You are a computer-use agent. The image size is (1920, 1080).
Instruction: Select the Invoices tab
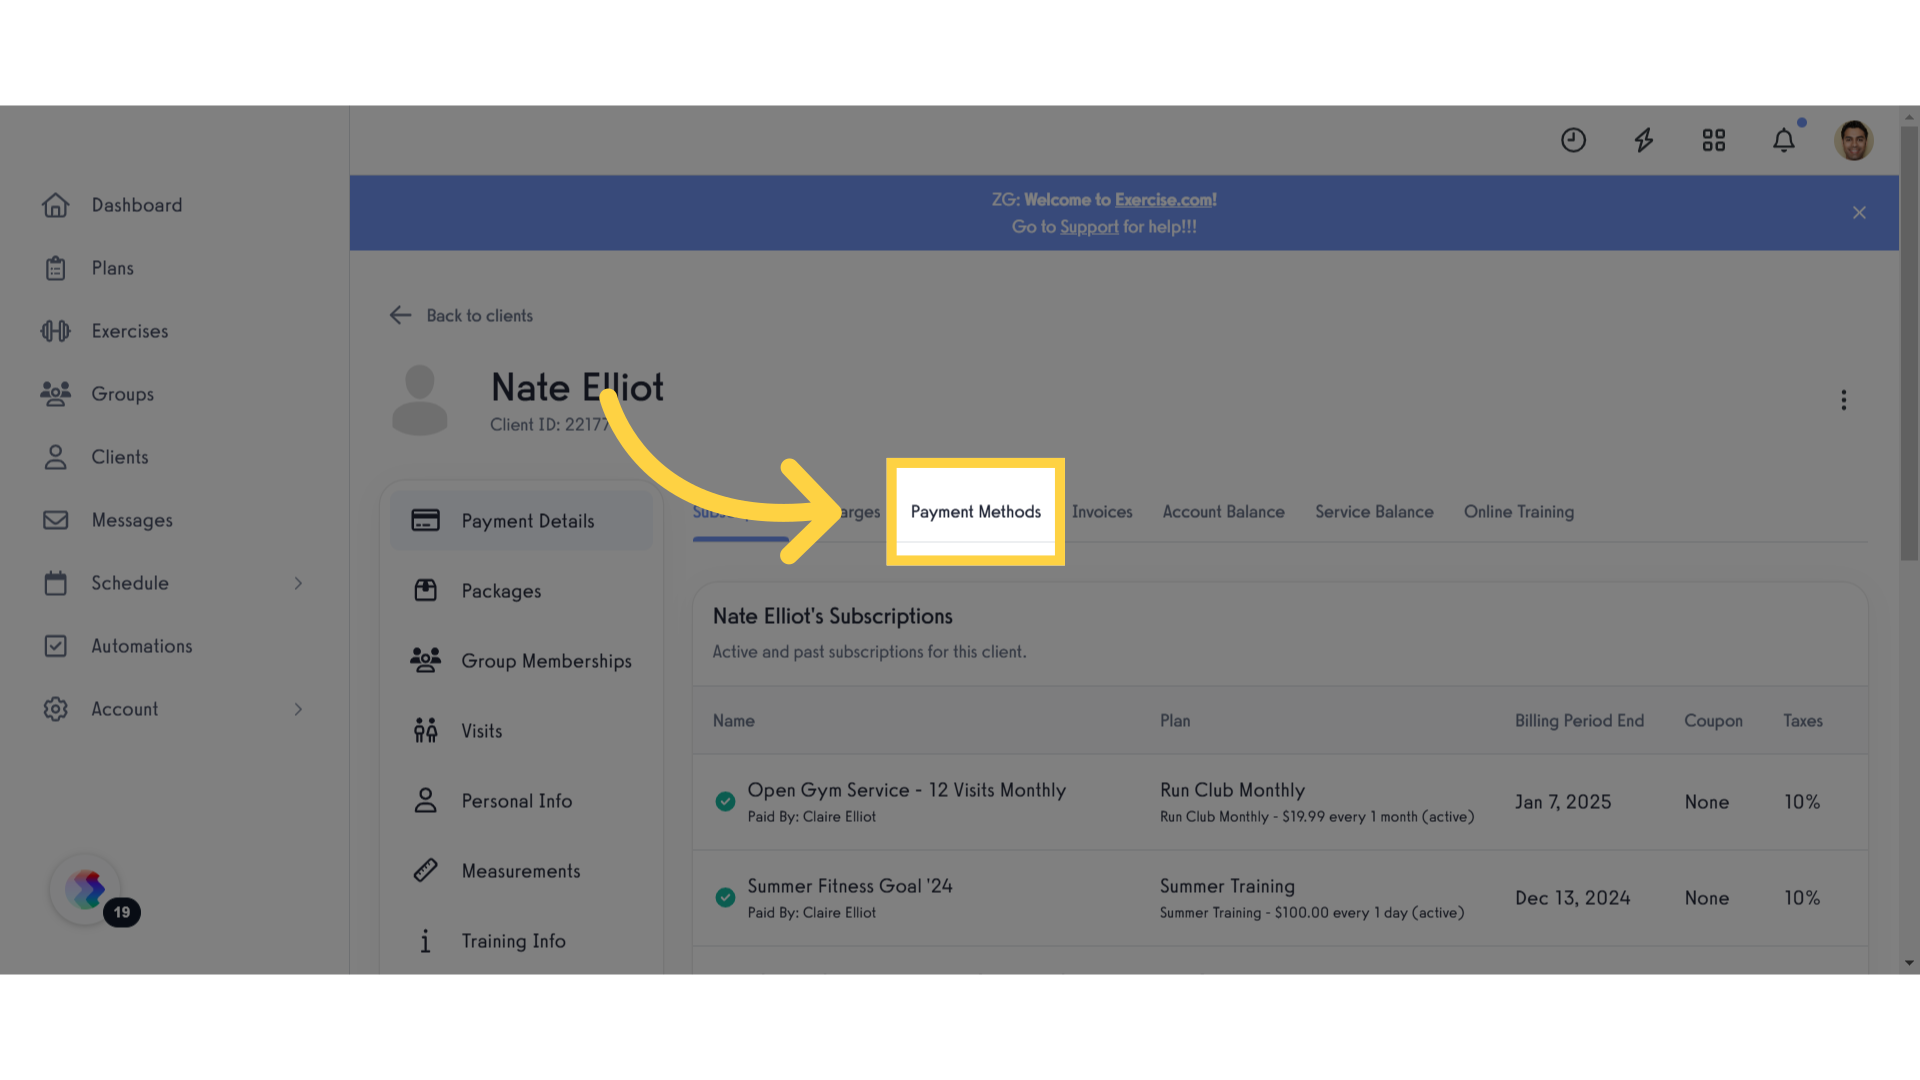[x=1102, y=512]
